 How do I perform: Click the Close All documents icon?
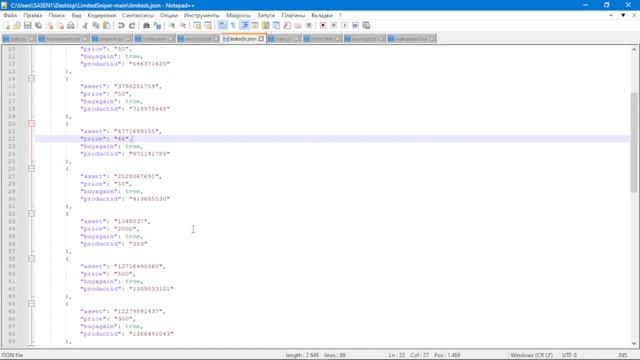(60, 25)
